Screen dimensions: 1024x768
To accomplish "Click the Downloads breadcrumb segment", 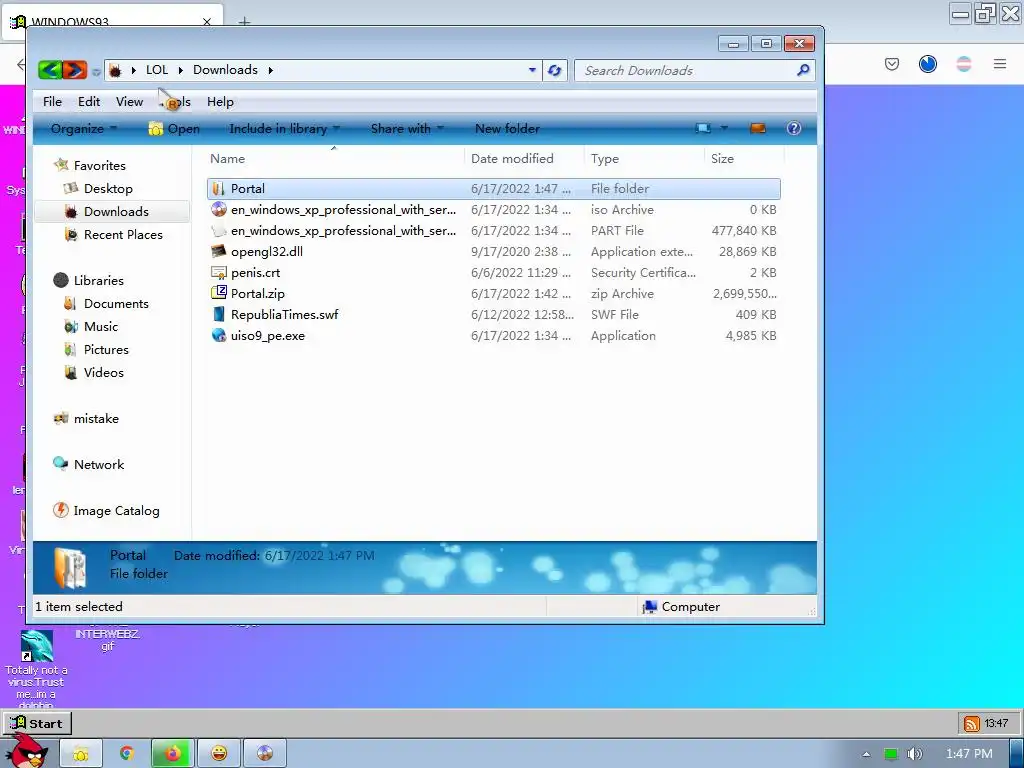I will click(225, 70).
